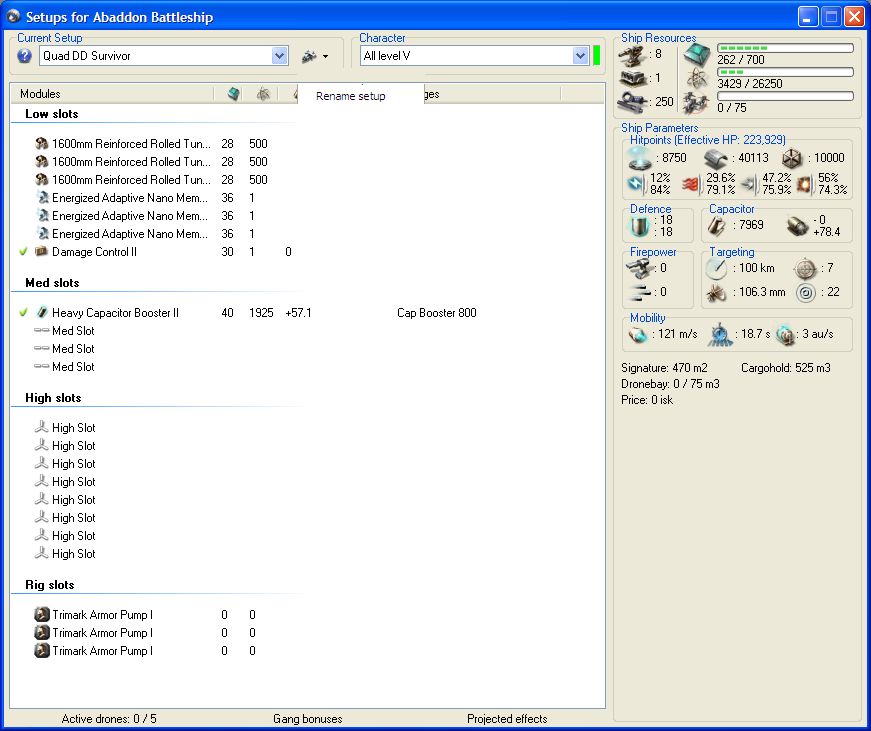Click the scan resolution icon showing 106.3 mm
Viewport: 871px width, 731px height.
717,293
